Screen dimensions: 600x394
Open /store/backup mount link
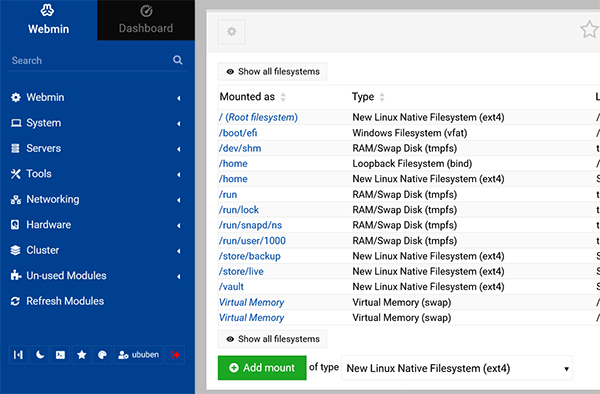point(249,256)
